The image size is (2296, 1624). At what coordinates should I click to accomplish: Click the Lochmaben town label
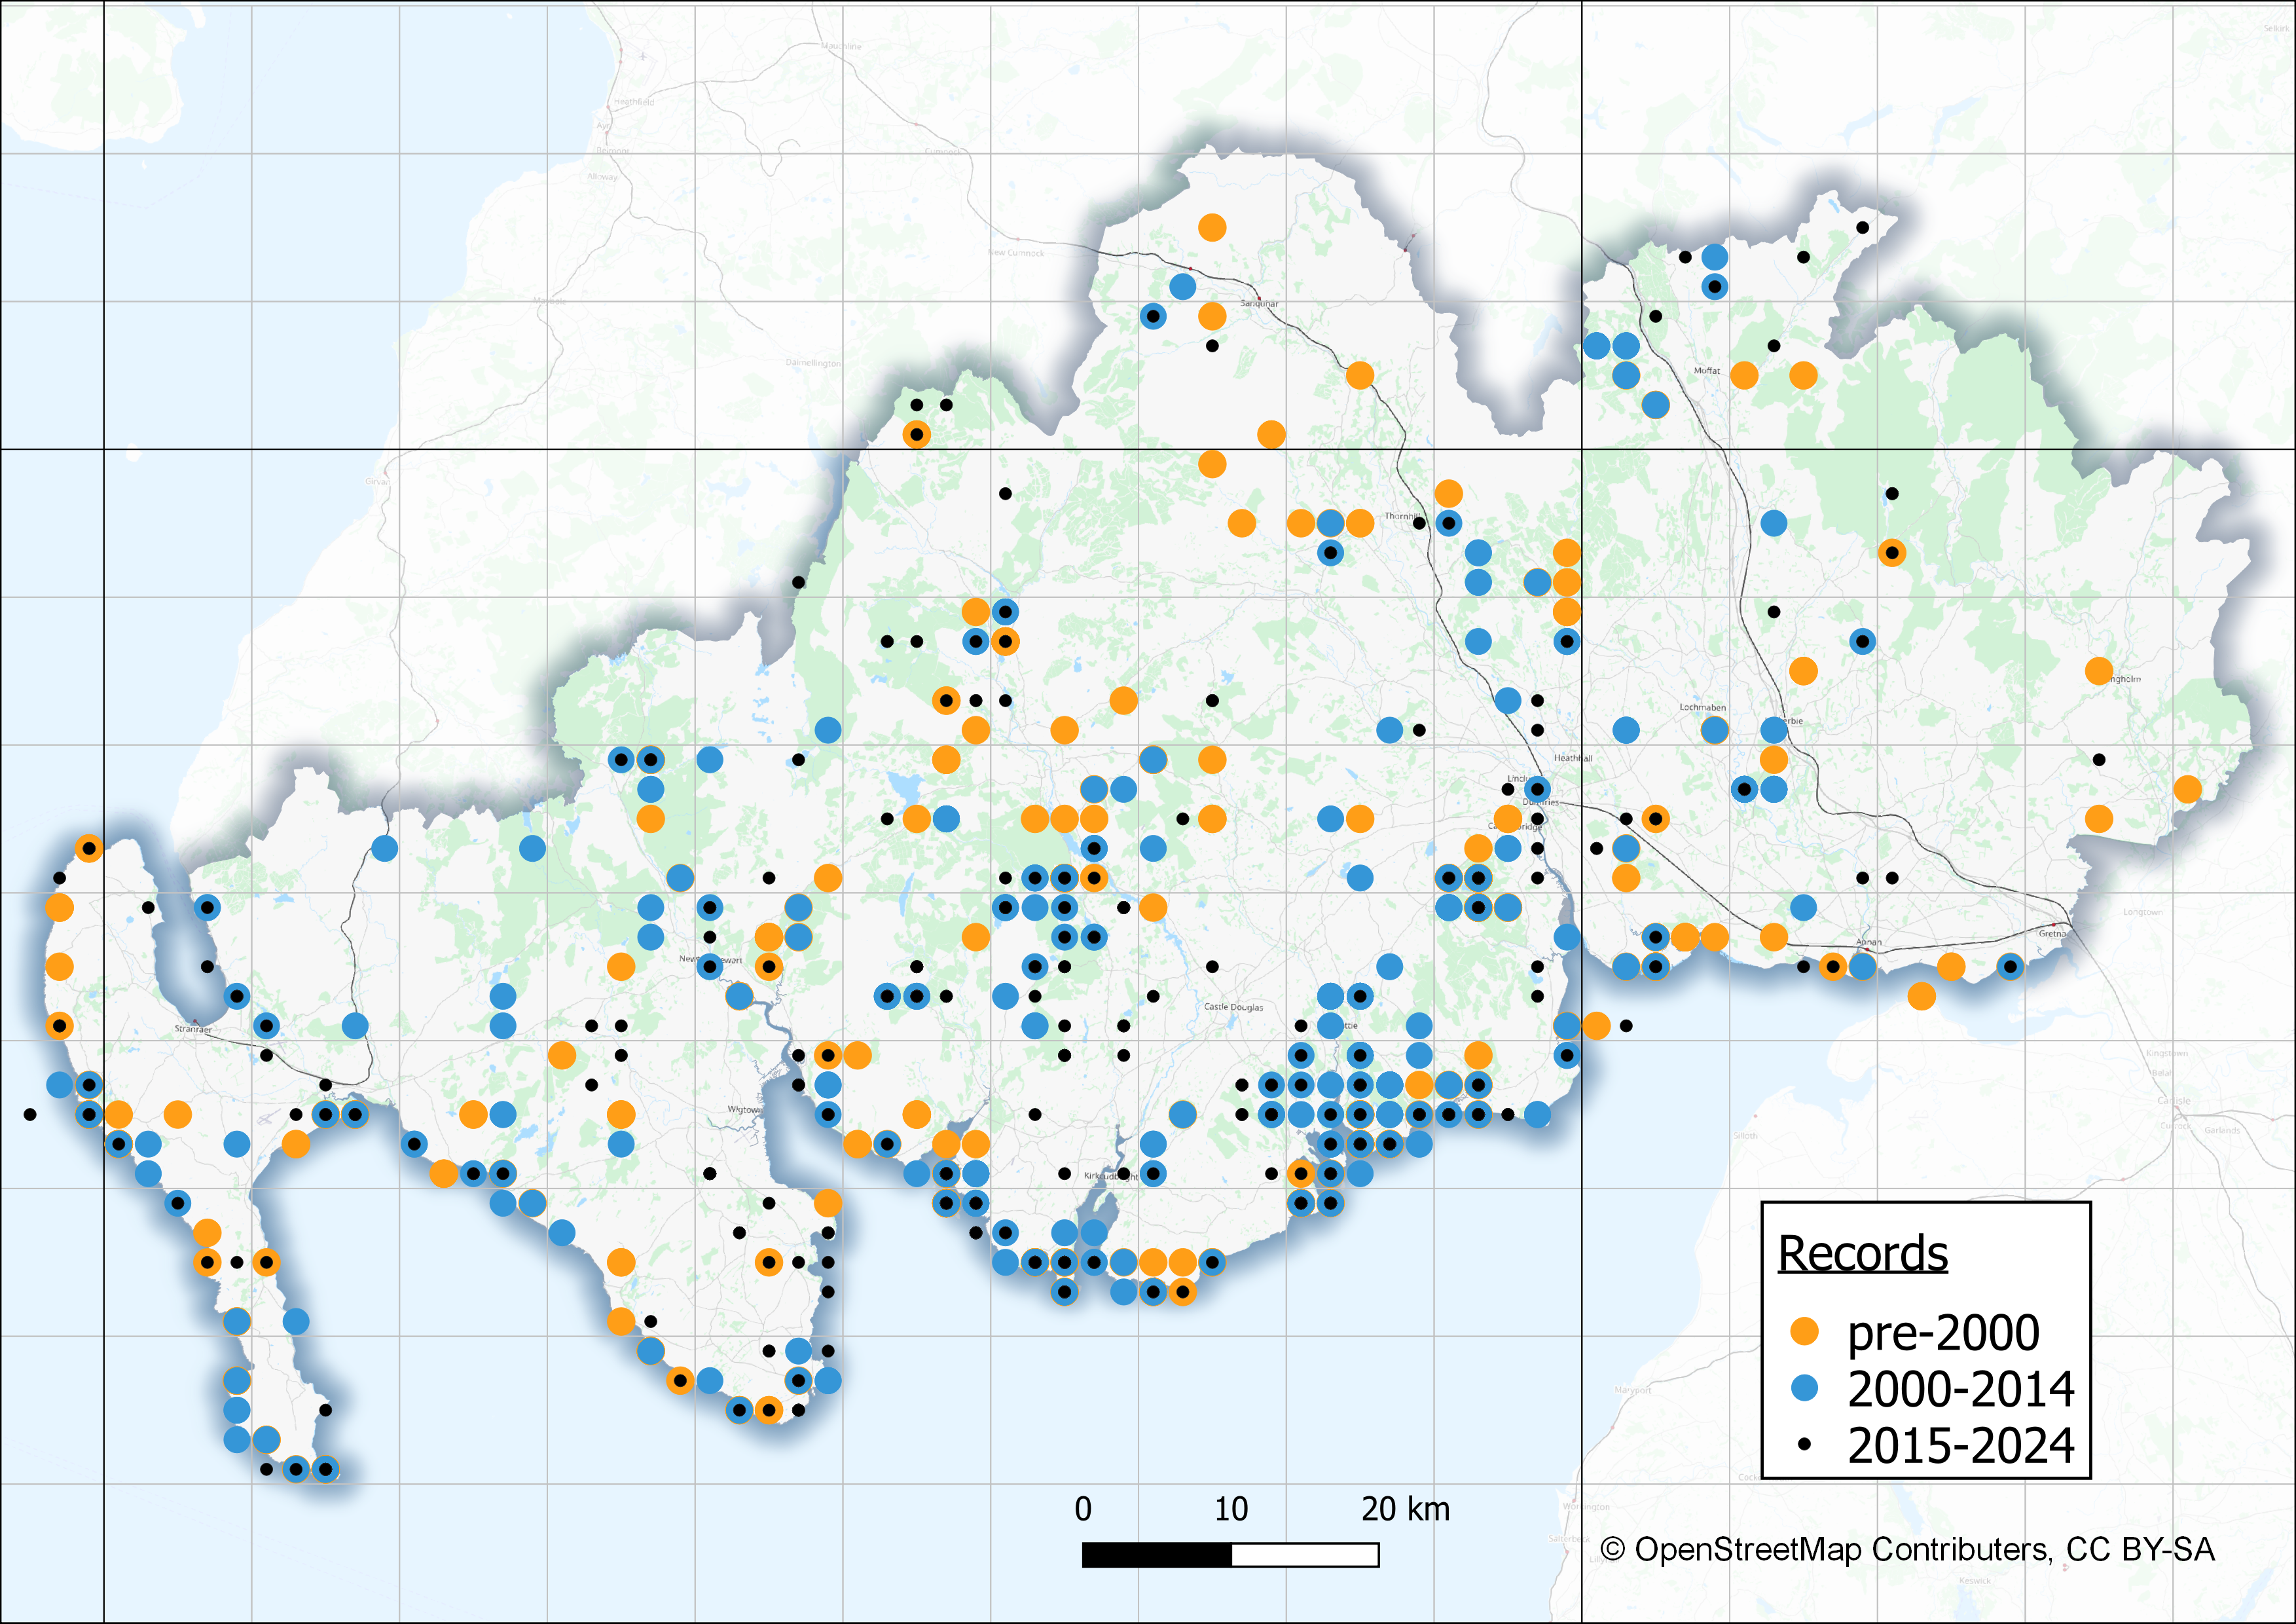point(1702,707)
